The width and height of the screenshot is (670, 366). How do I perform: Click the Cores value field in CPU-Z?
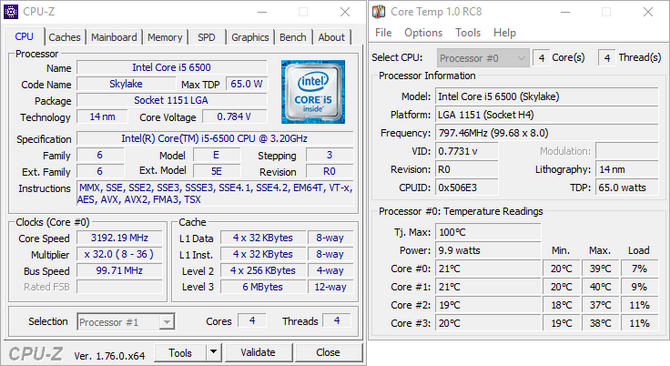(x=252, y=321)
